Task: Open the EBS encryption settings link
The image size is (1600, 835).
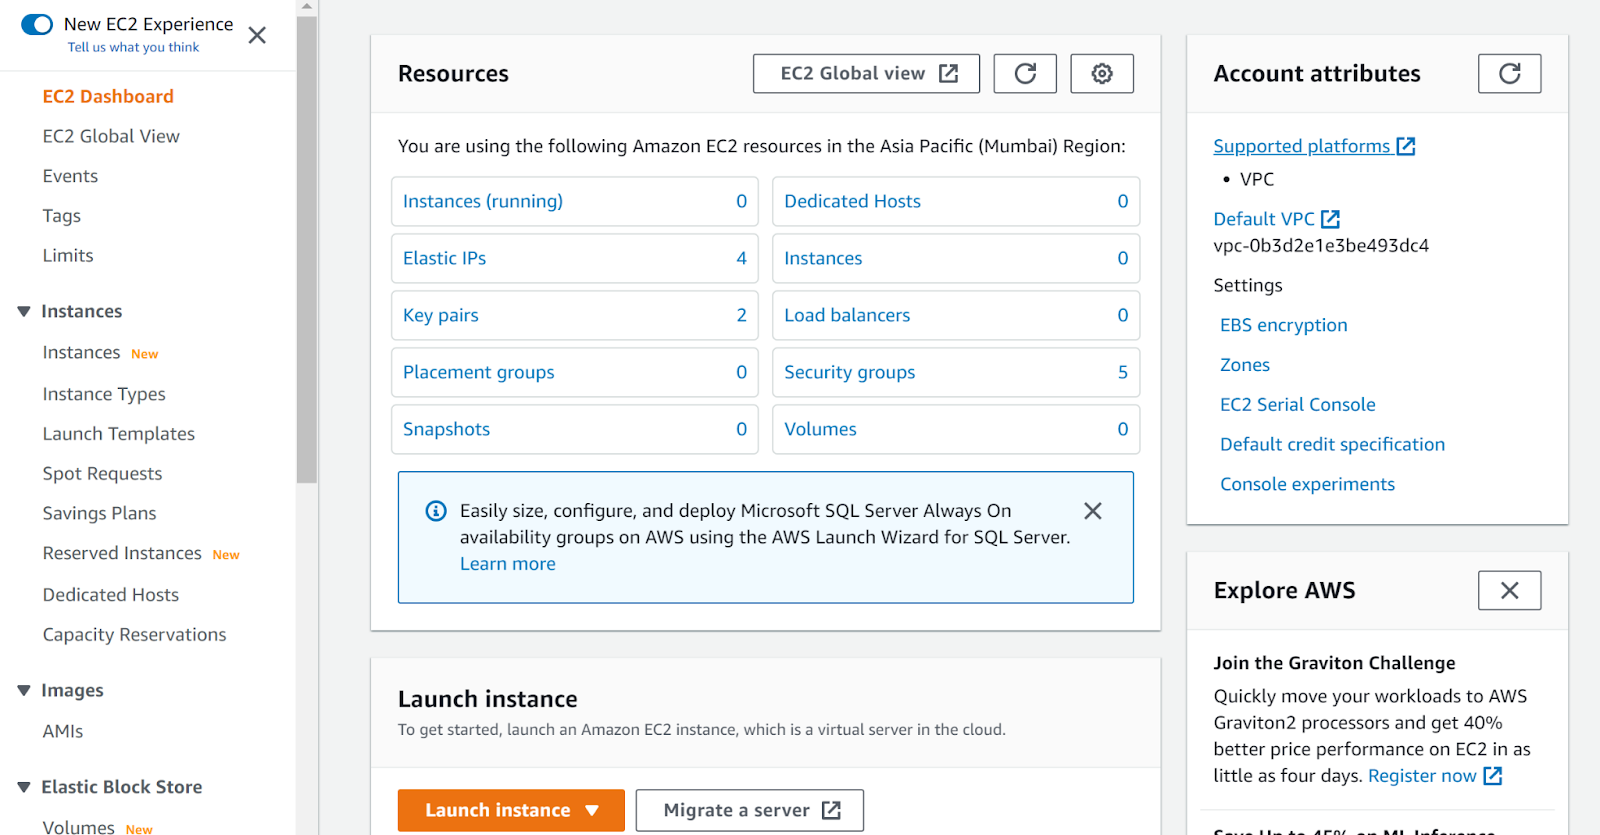Action: pyautogui.click(x=1283, y=325)
